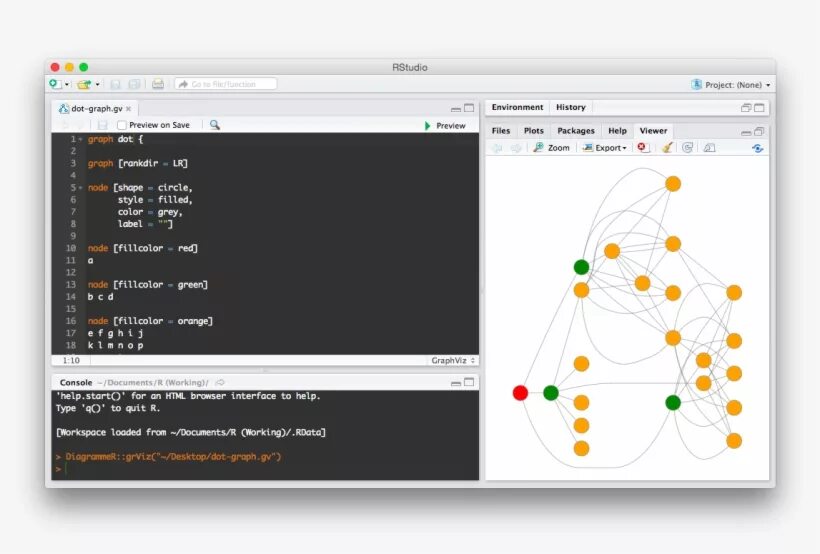Click the editor Save icon beside Preview on Save
The width and height of the screenshot is (820, 554).
click(x=102, y=125)
